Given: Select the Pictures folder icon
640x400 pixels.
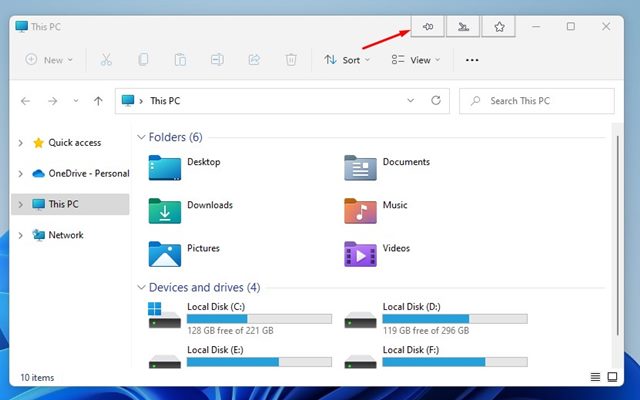Looking at the screenshot, I should [x=164, y=254].
